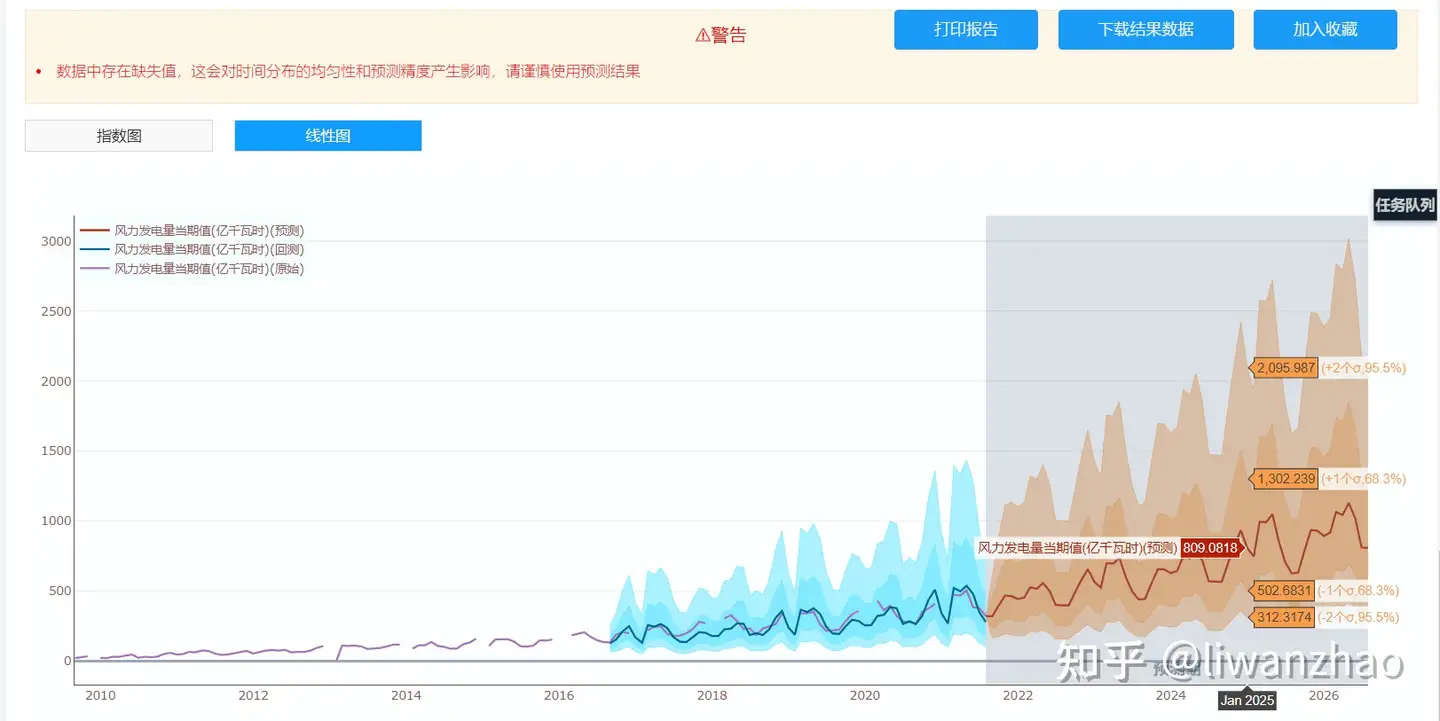Click the 3000 label on the y-axis
Viewport: 1440px width, 721px height.
[x=56, y=241]
